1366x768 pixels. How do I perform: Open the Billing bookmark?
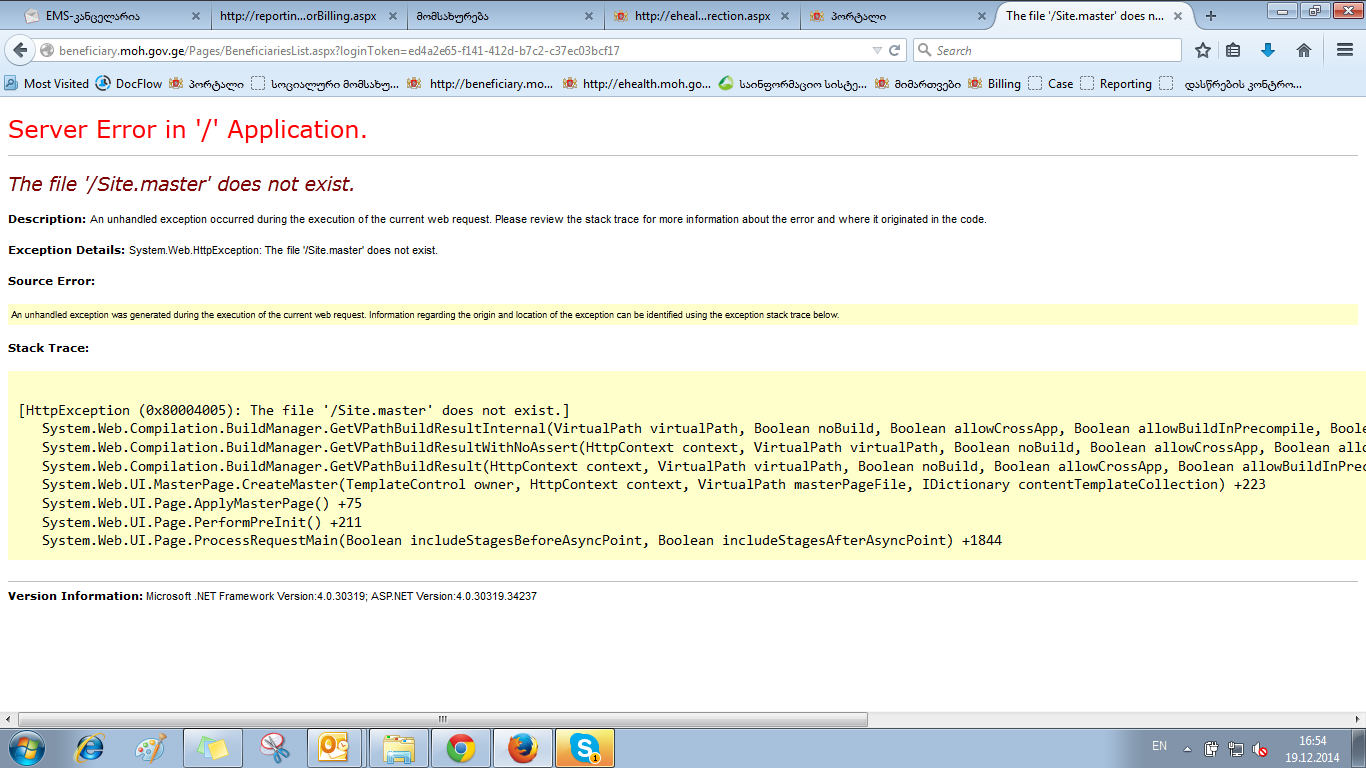(995, 84)
